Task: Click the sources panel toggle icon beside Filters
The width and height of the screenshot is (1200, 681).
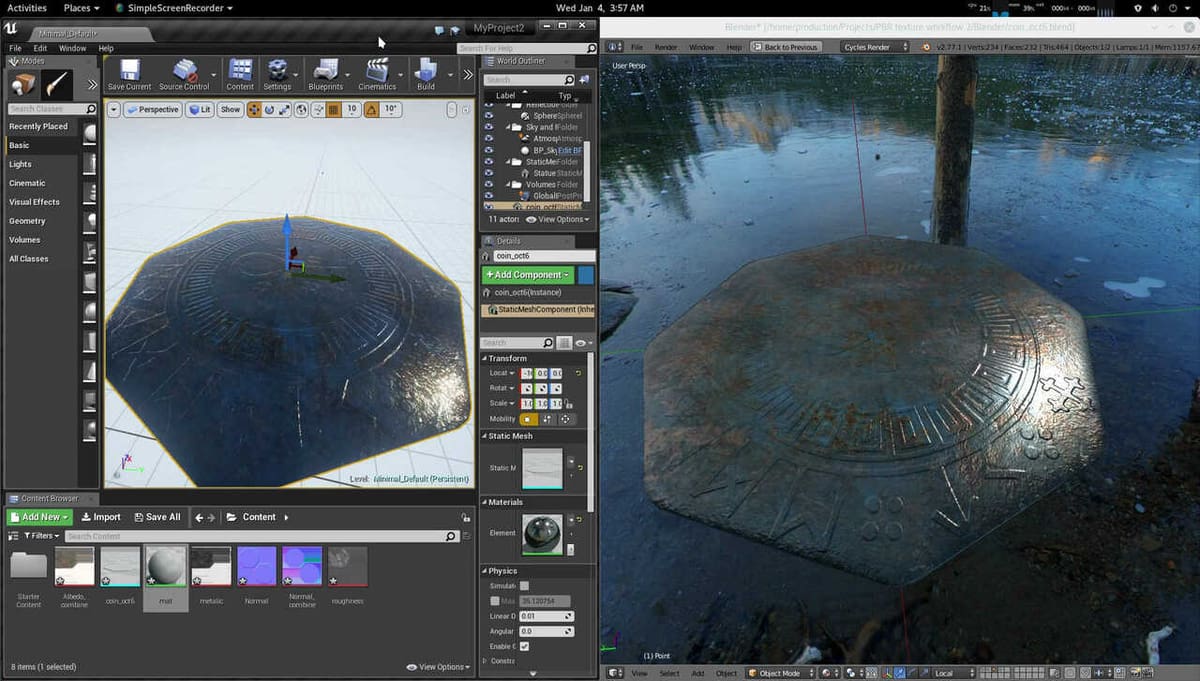Action: click(12, 536)
